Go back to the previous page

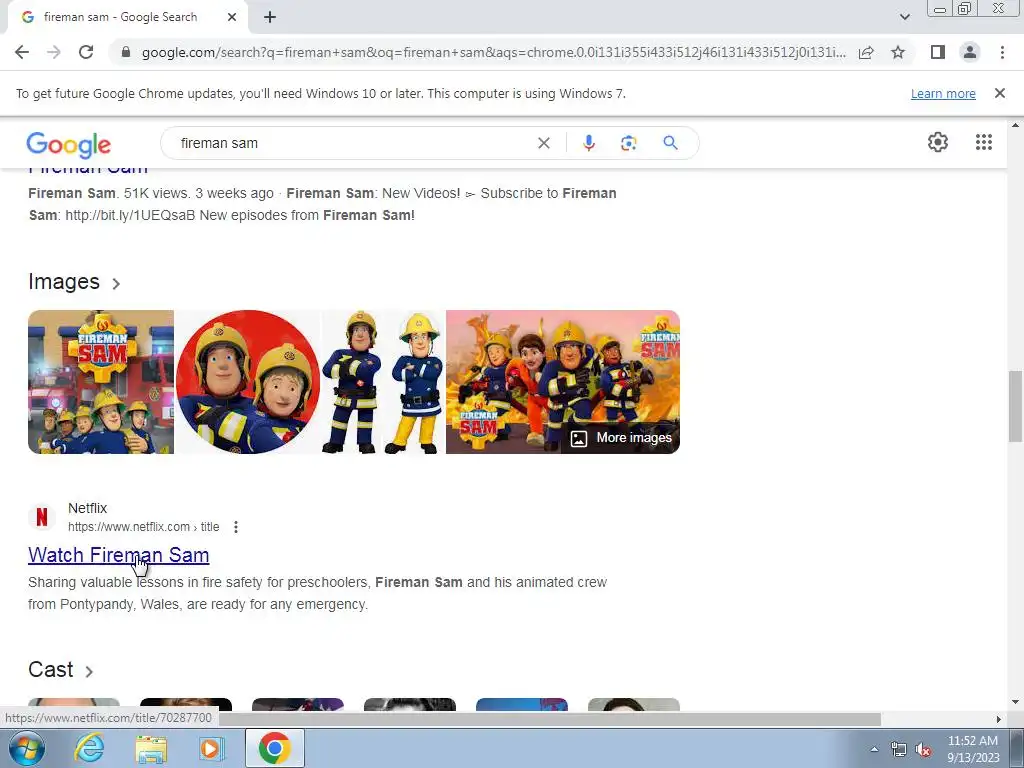(22, 52)
